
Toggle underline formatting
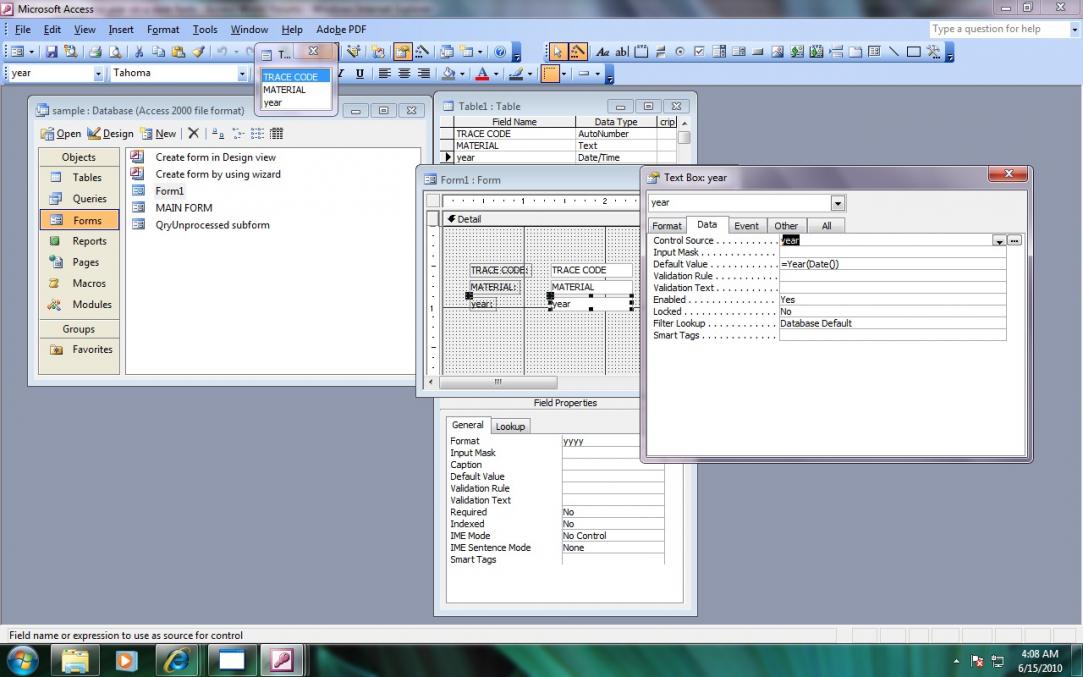tap(359, 73)
